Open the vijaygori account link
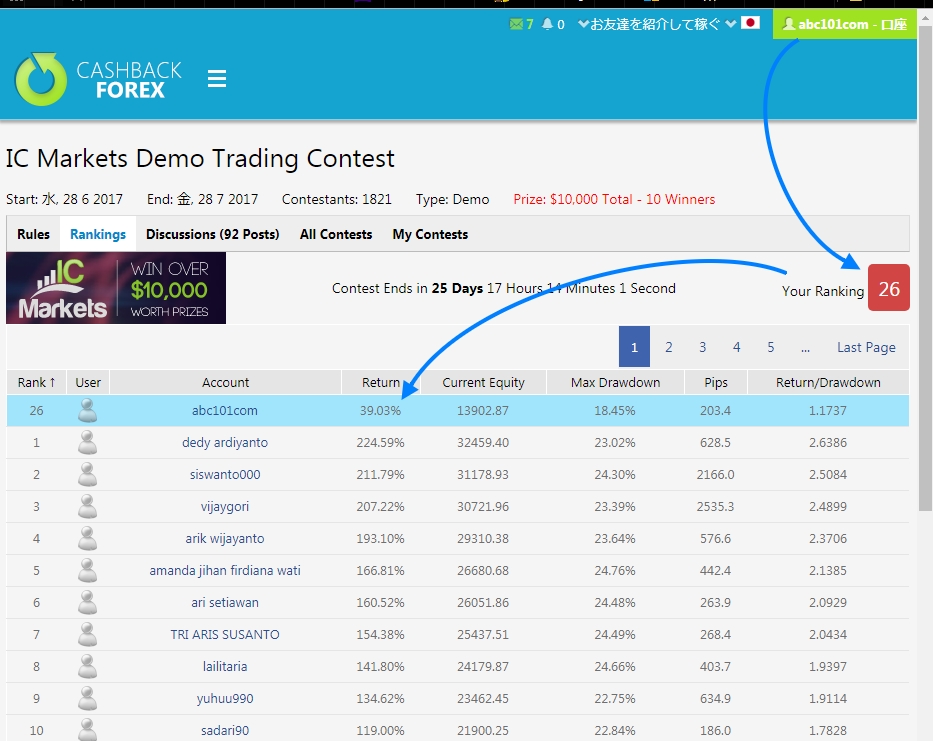Screen dimensions: 933x741 coord(225,506)
